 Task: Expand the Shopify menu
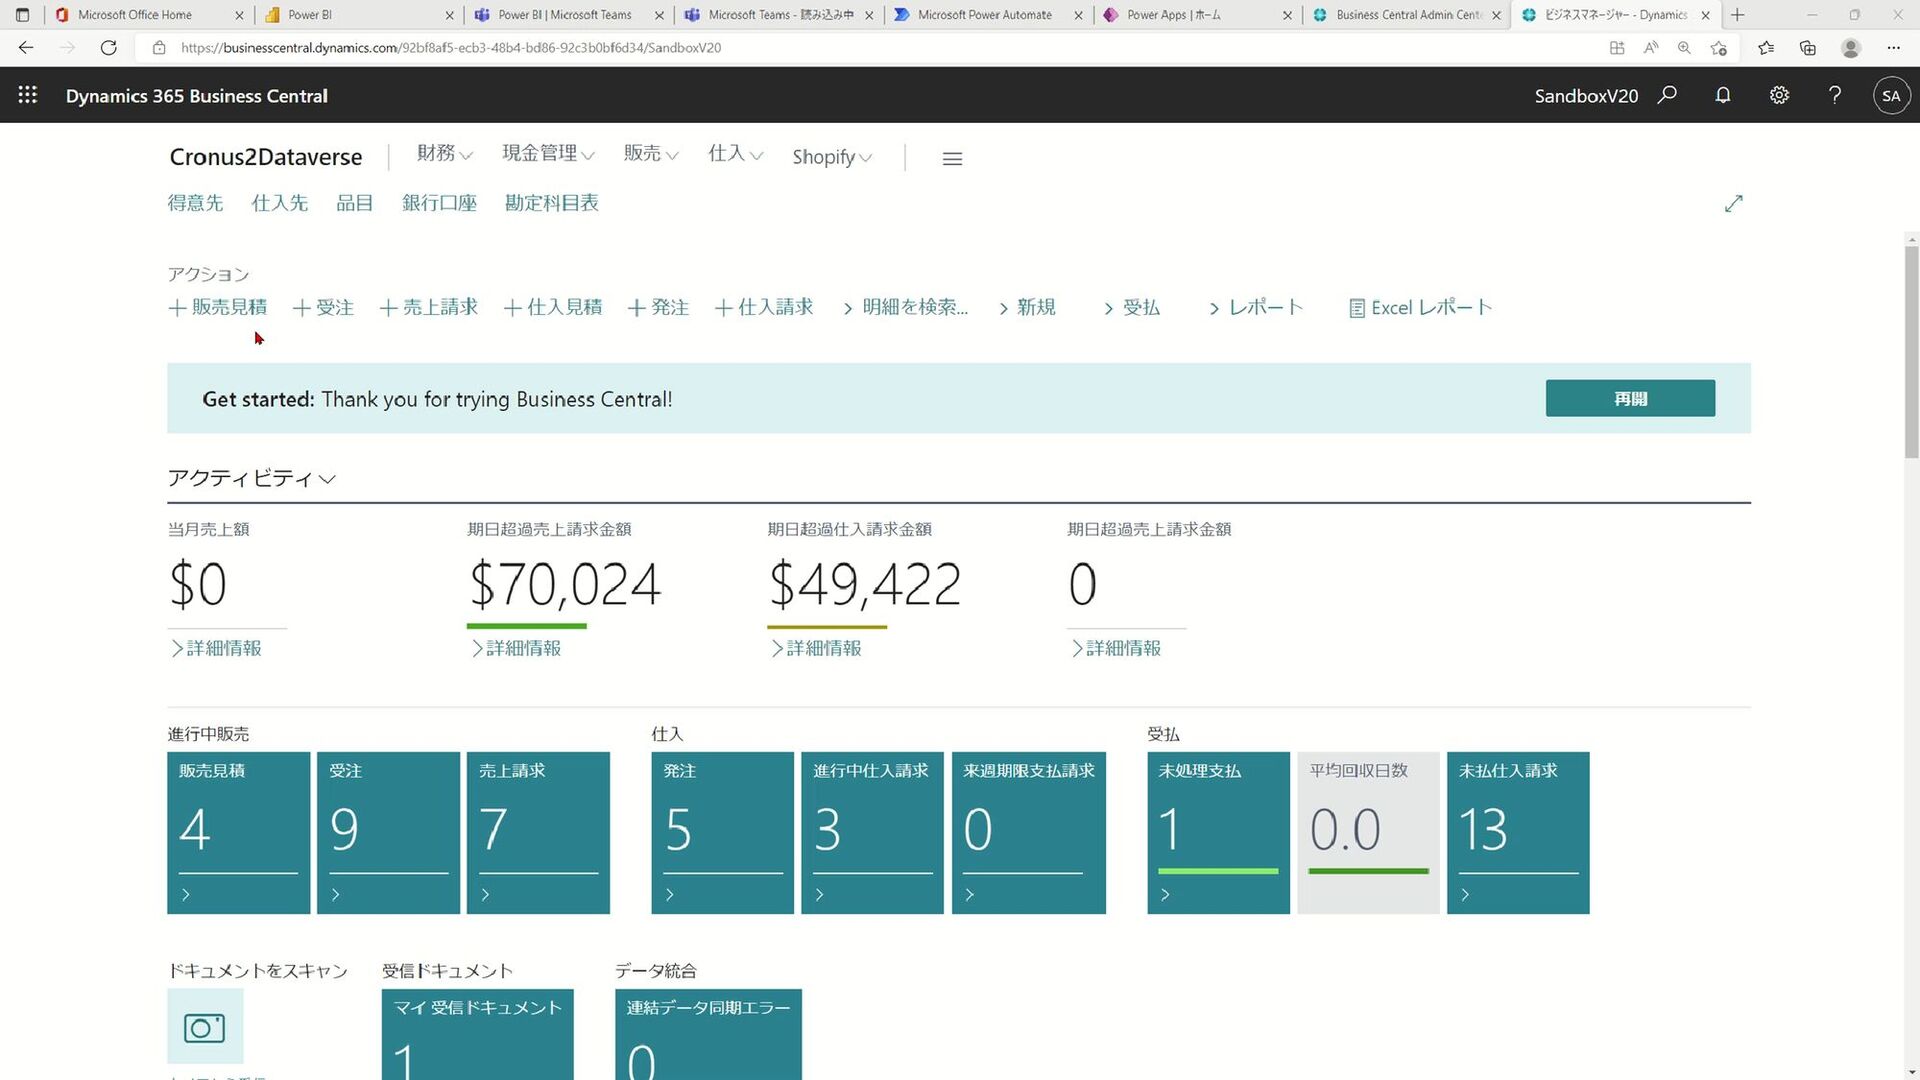coord(832,157)
